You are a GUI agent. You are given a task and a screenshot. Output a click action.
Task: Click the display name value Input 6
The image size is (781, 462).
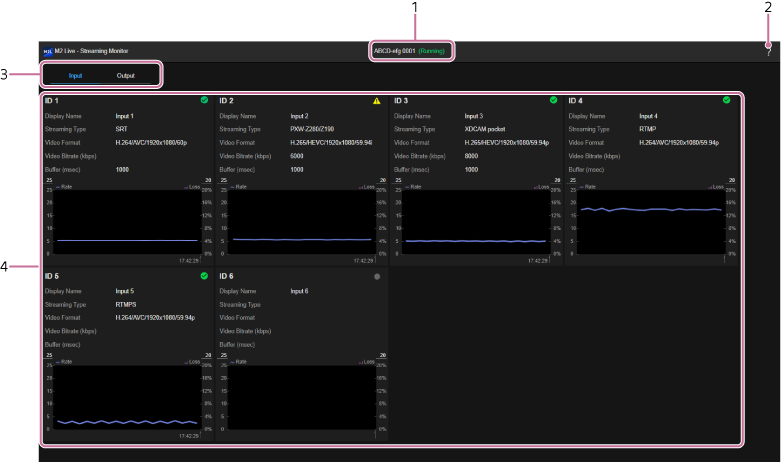[x=299, y=291]
